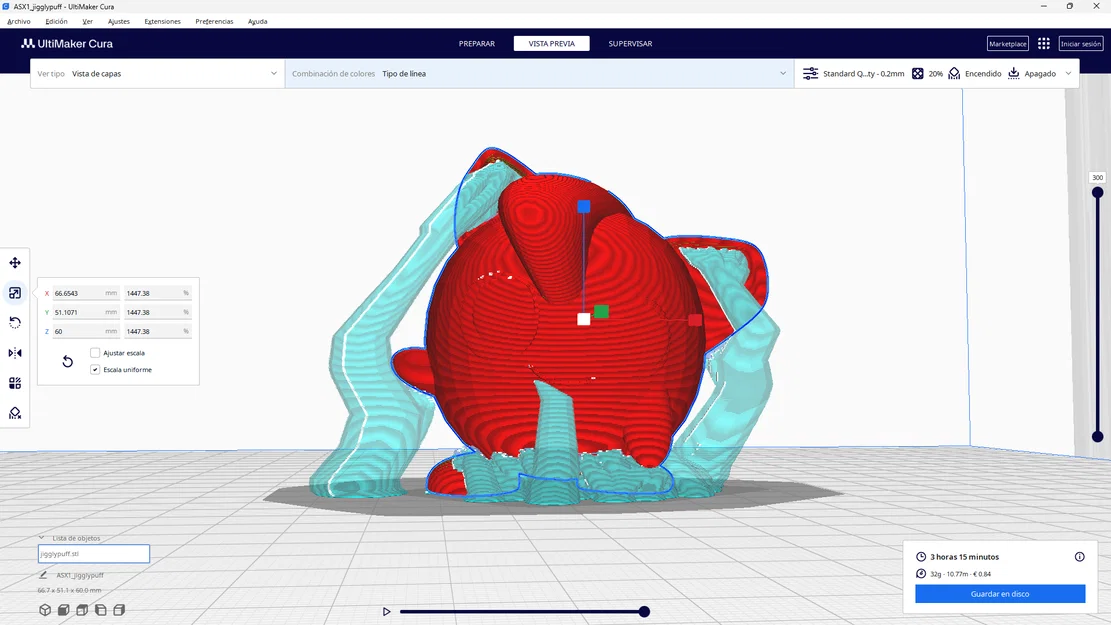This screenshot has height=625, width=1111.
Task: Switch to the PREPARAR stage
Action: tap(477, 44)
